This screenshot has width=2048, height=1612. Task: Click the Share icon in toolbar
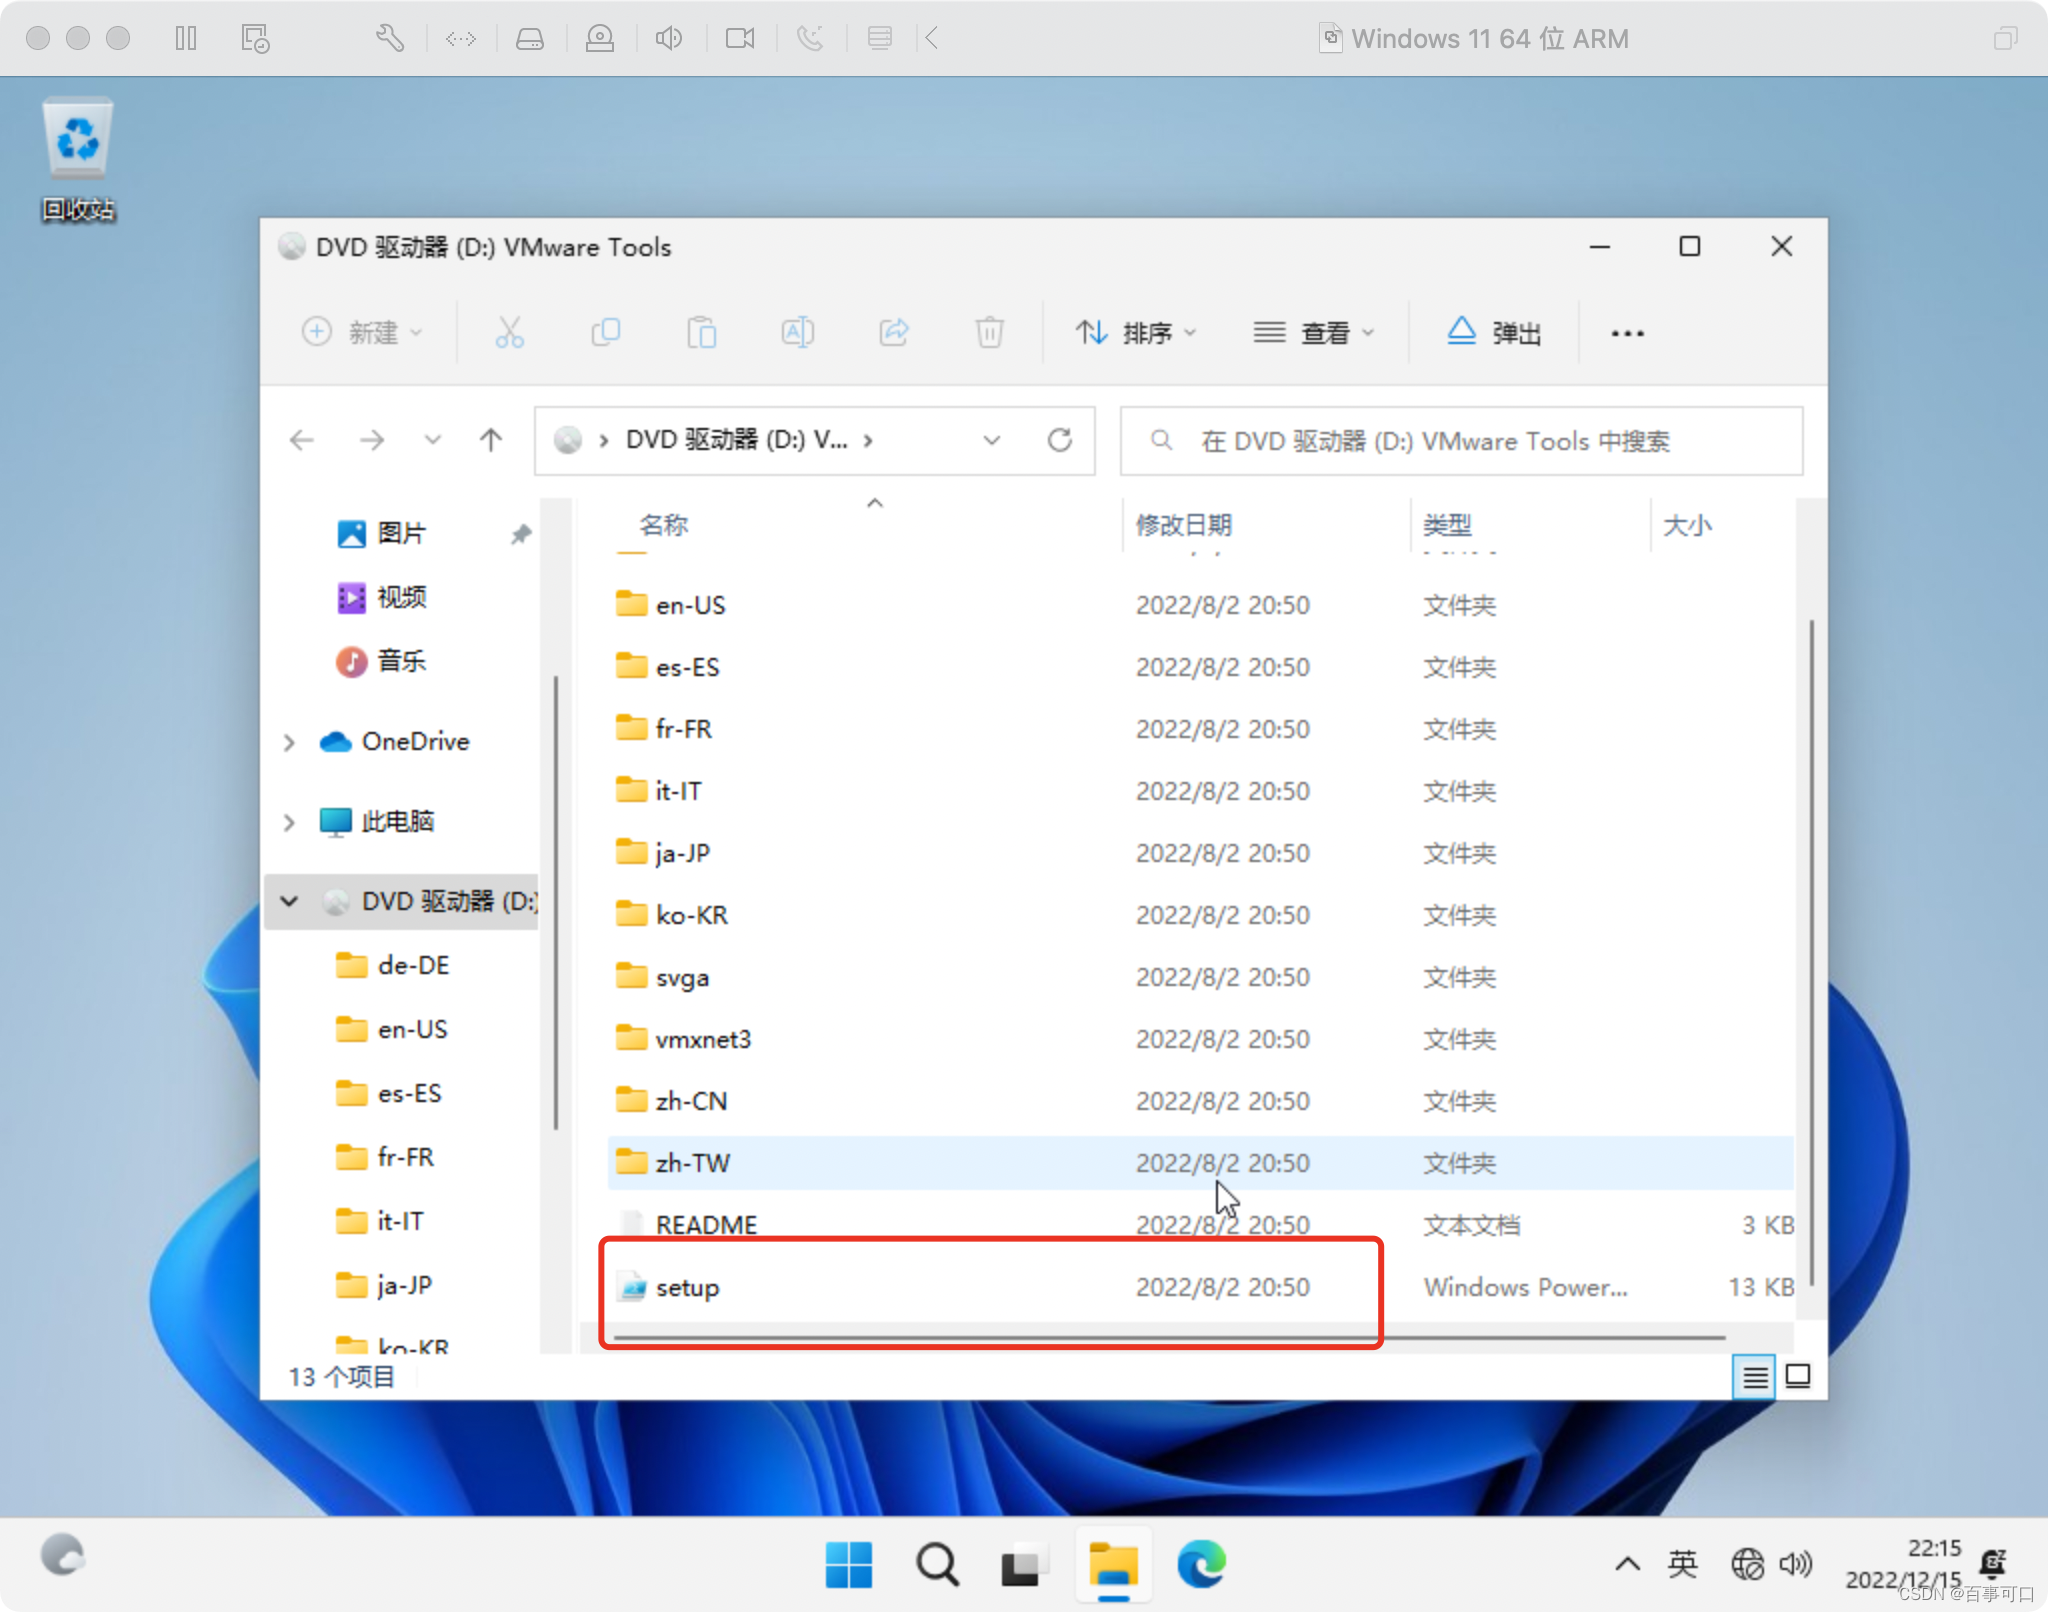pos(893,332)
